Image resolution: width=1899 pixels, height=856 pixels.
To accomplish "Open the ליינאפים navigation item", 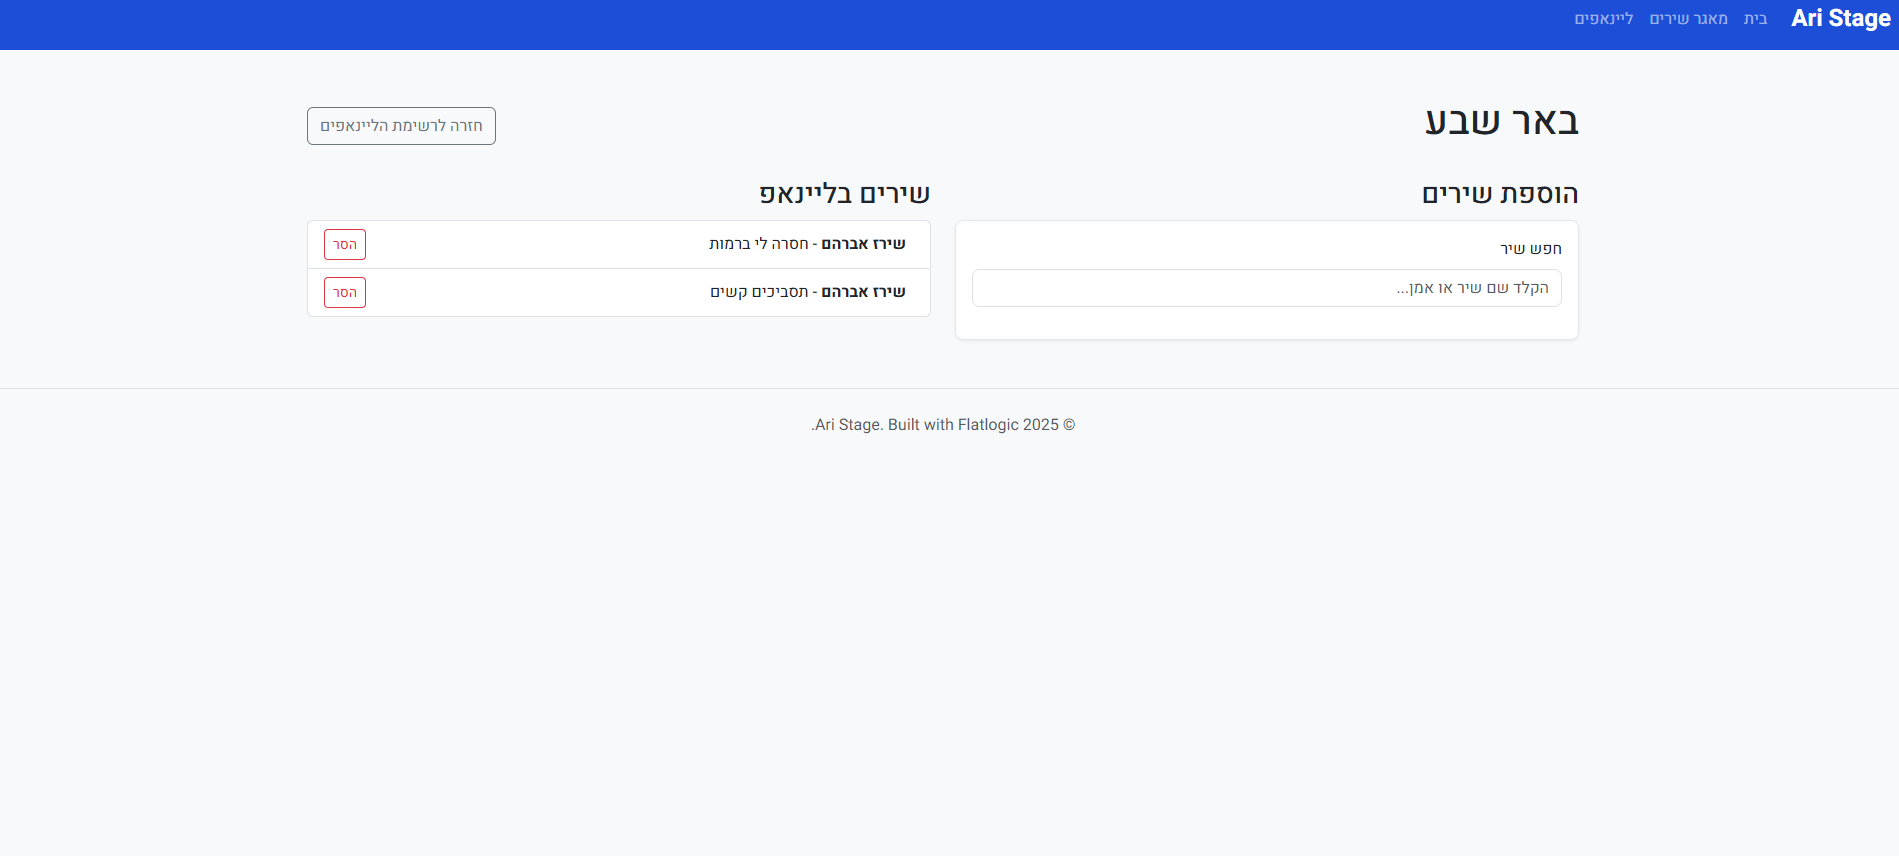I will (1603, 19).
